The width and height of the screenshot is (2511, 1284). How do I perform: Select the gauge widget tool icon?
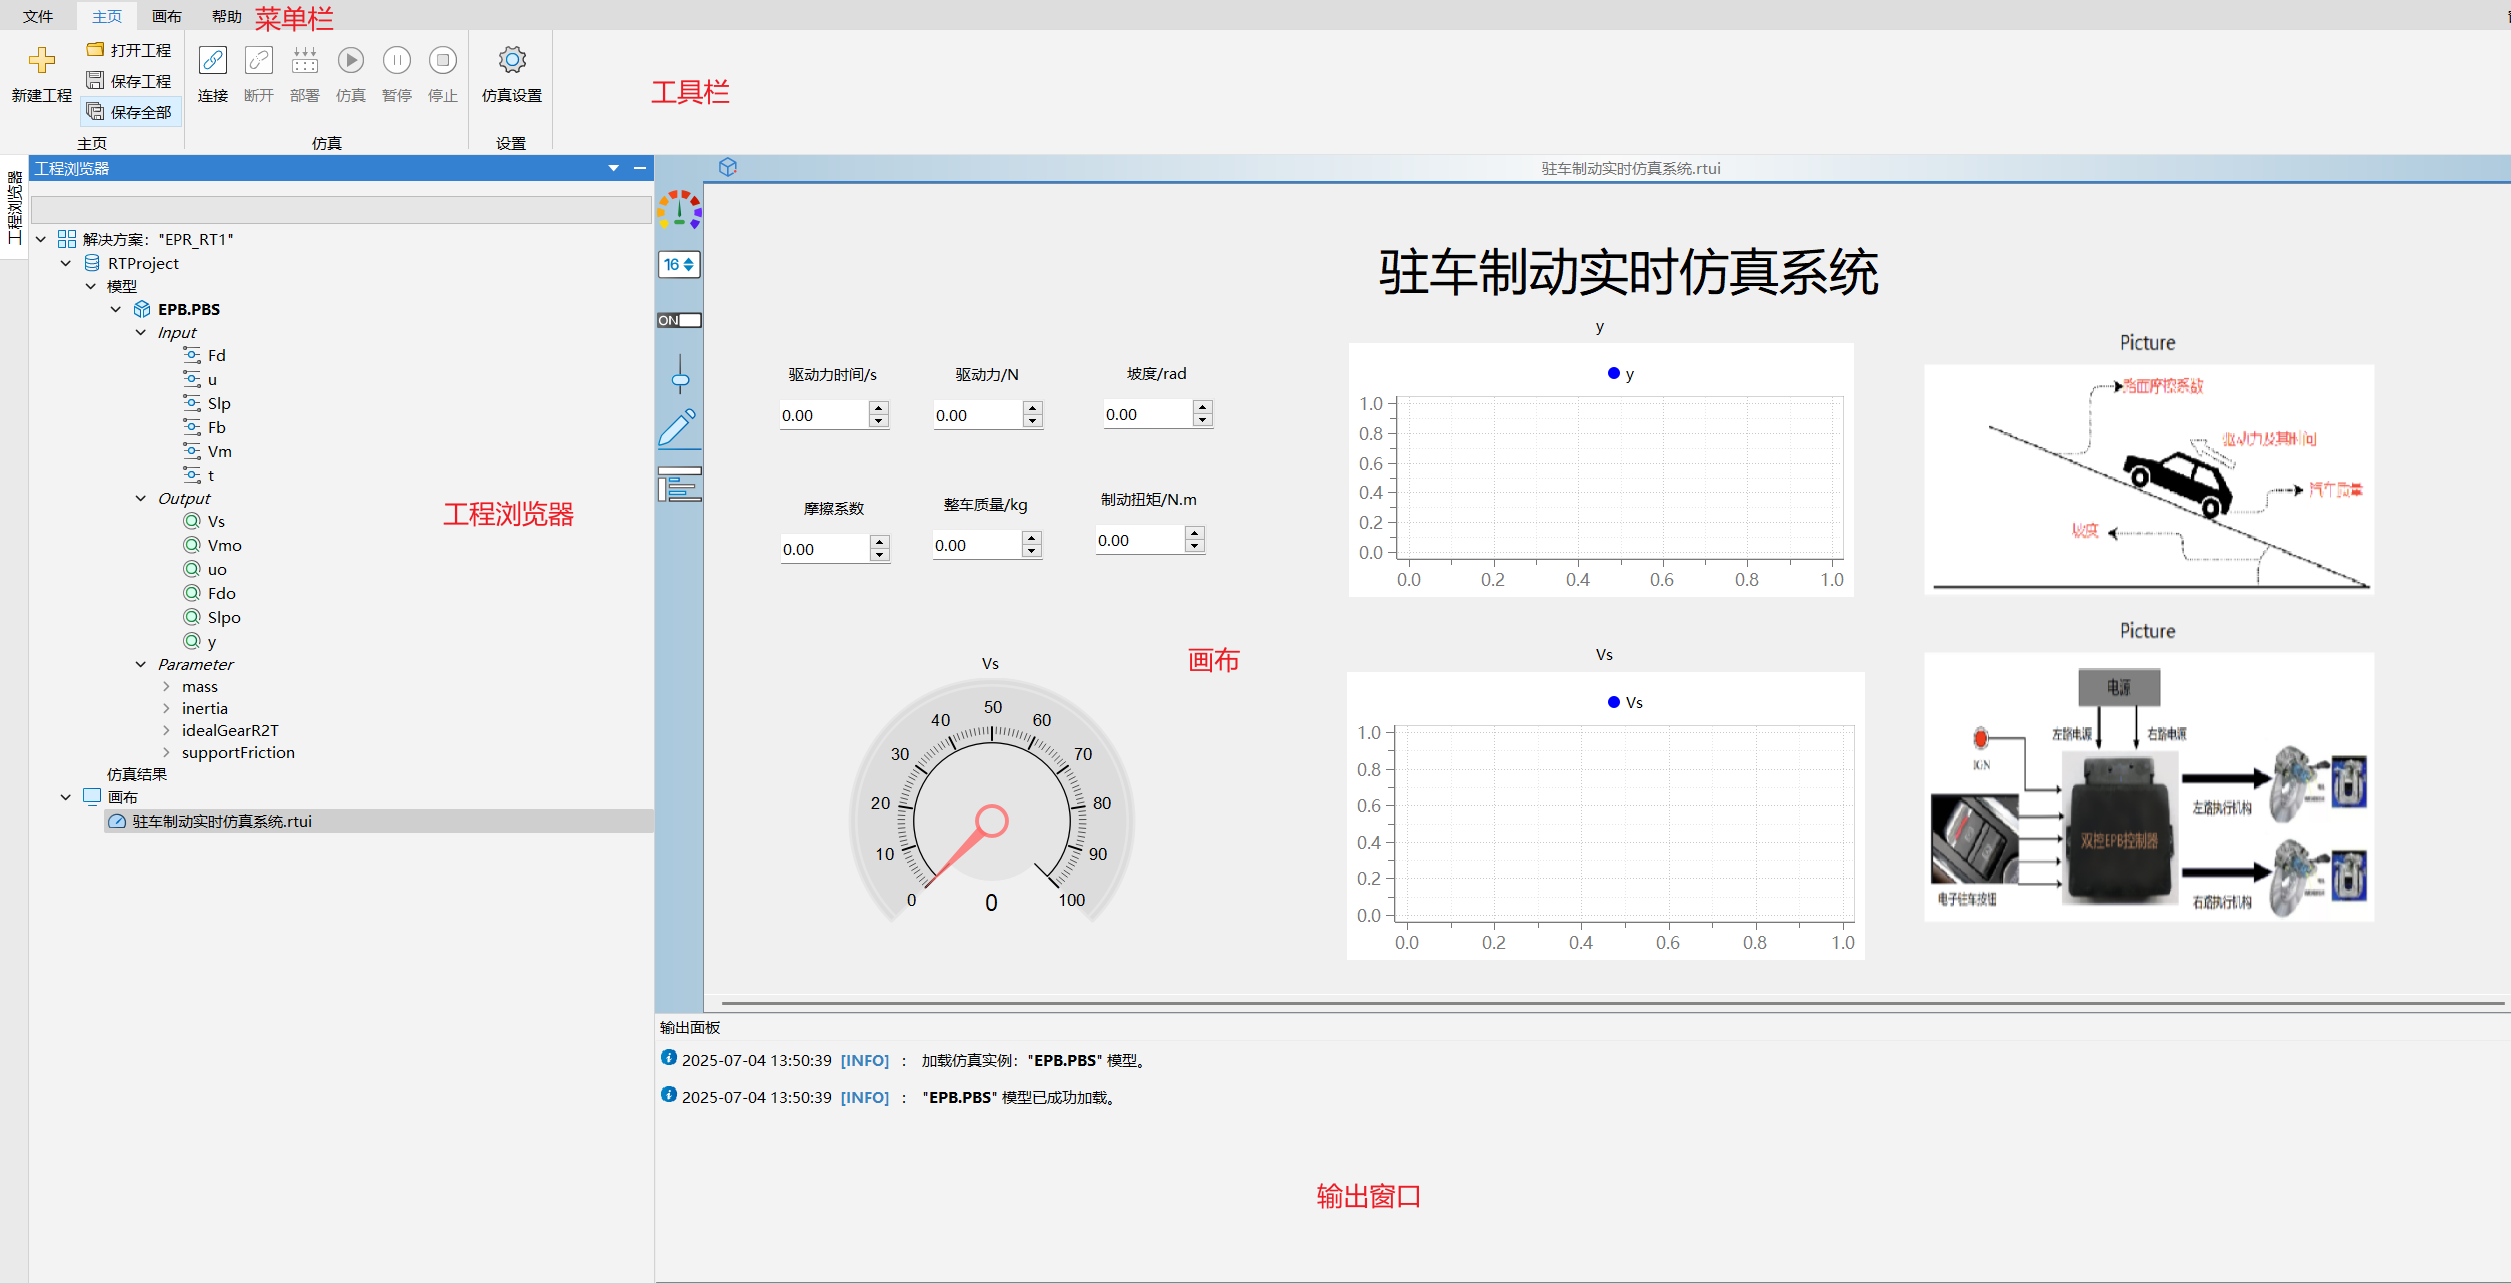680,209
